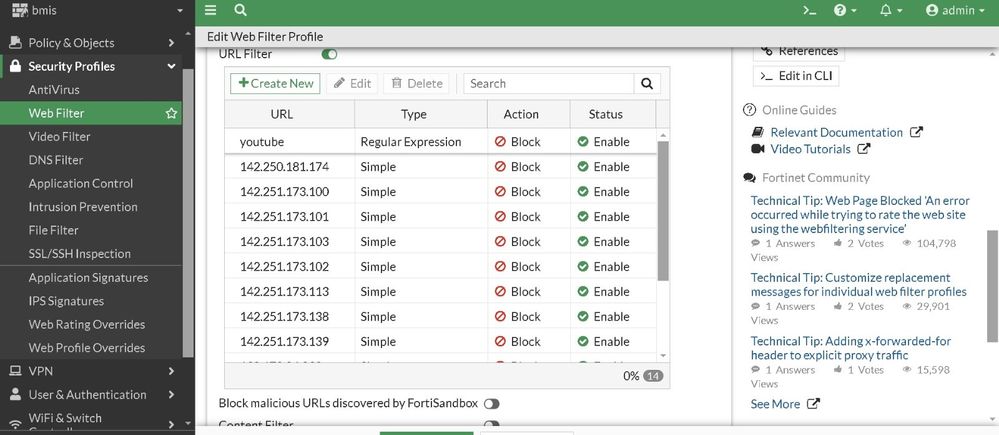Click the URL filter search magnifier button

[648, 84]
